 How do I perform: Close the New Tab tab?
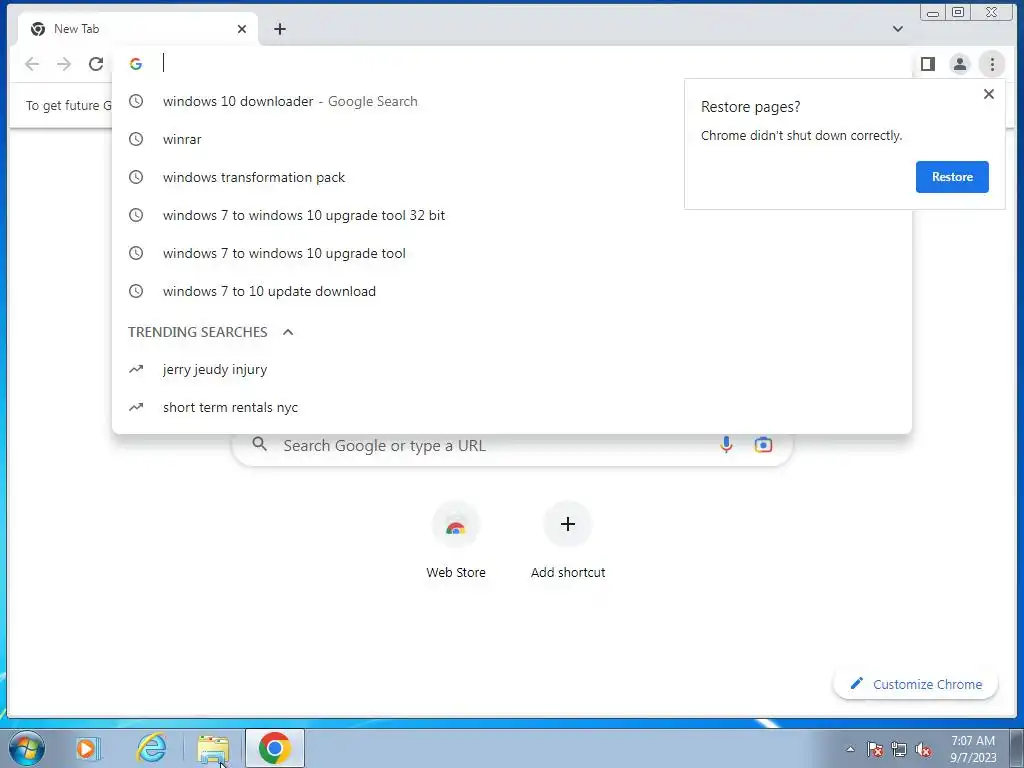tap(242, 29)
